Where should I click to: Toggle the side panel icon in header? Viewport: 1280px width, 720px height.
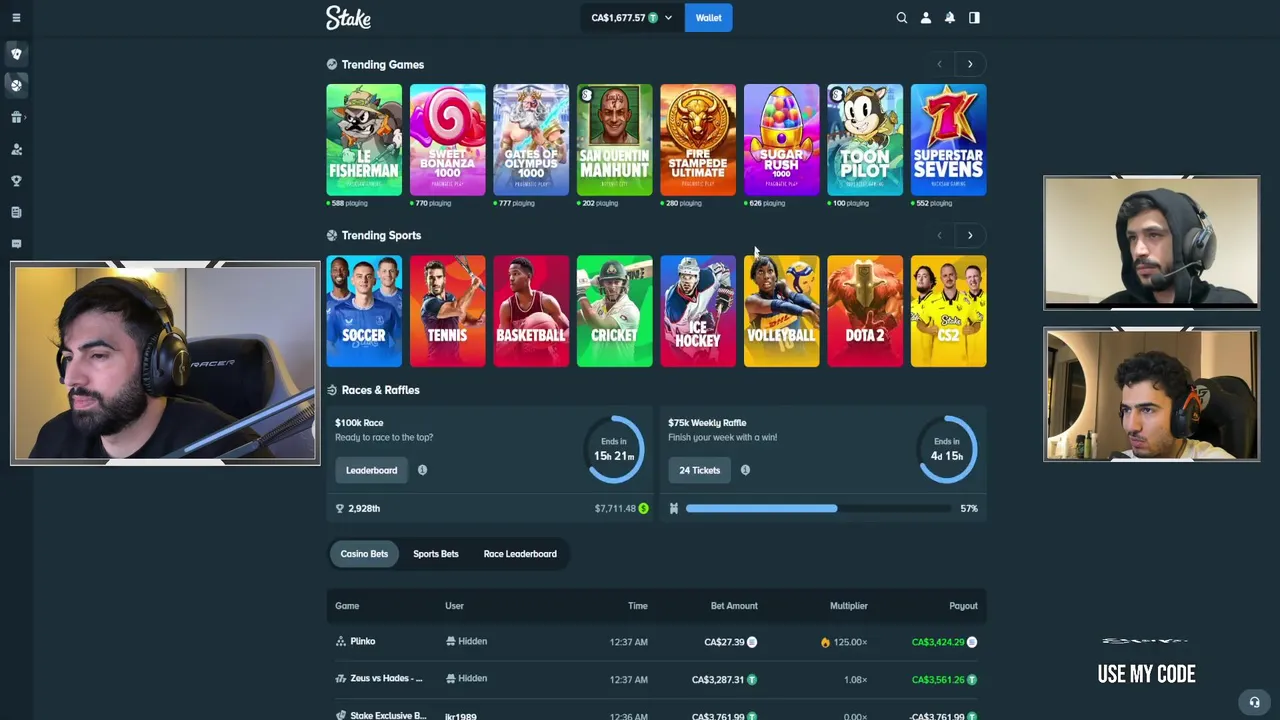974,18
